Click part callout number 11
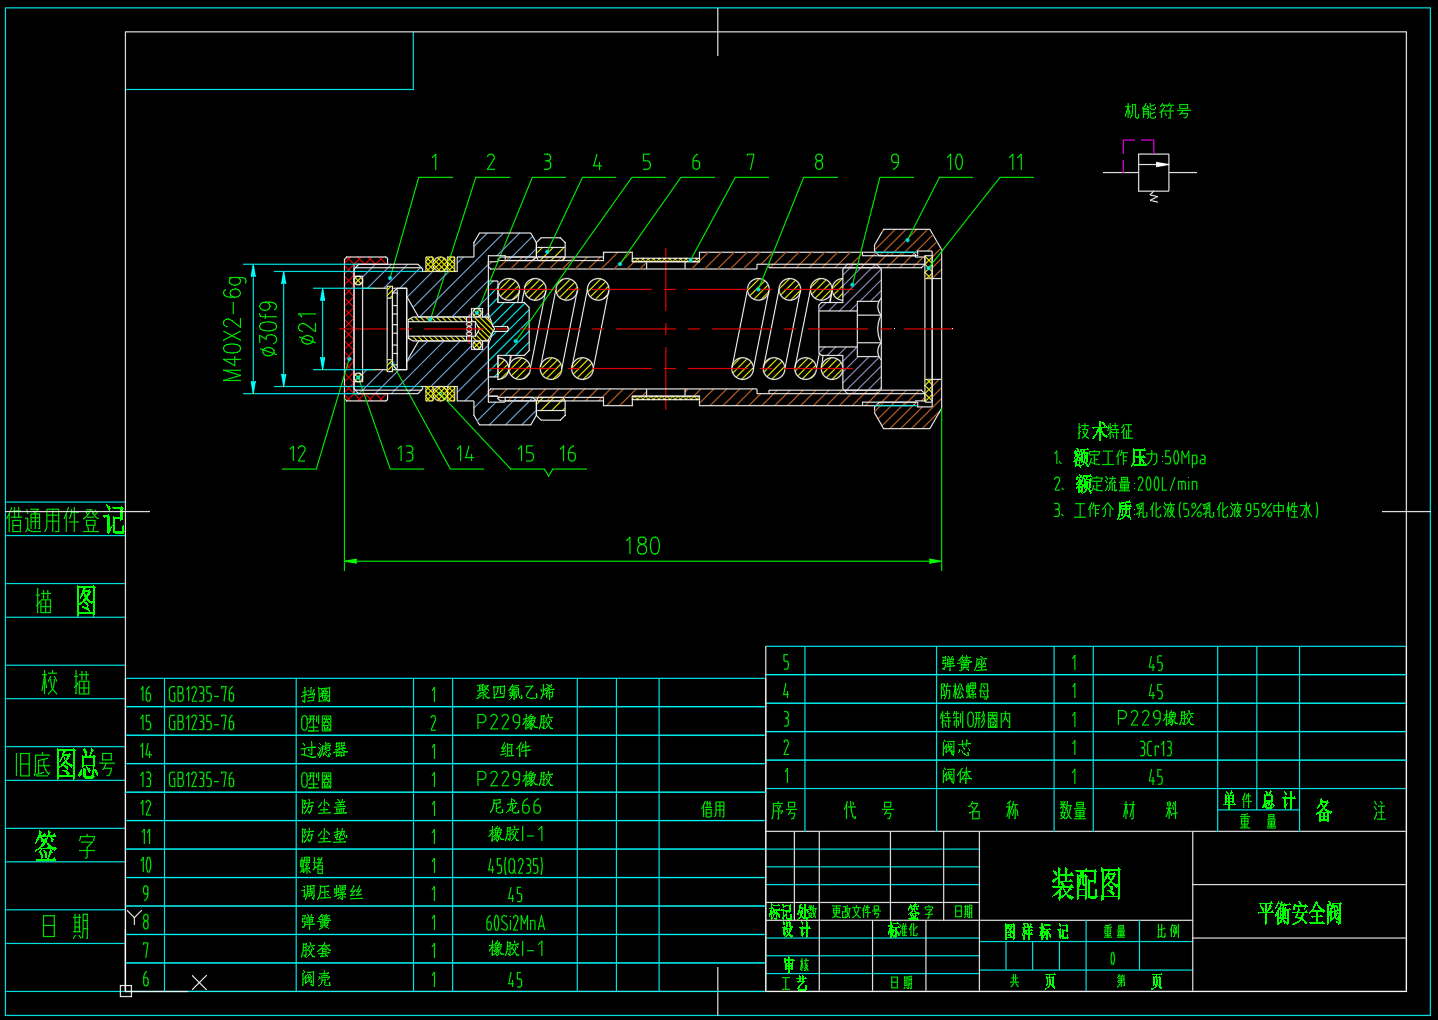 point(1015,162)
